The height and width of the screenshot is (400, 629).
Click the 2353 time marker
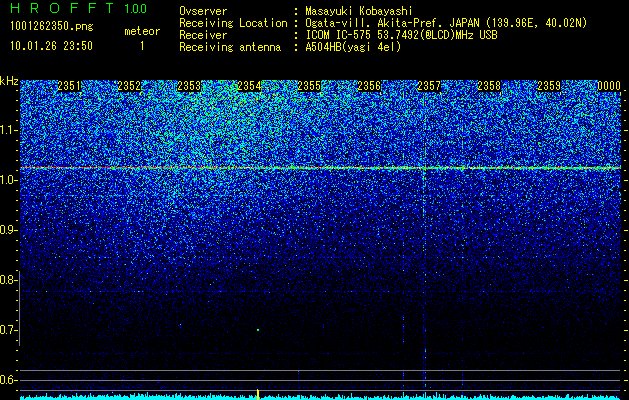point(189,86)
